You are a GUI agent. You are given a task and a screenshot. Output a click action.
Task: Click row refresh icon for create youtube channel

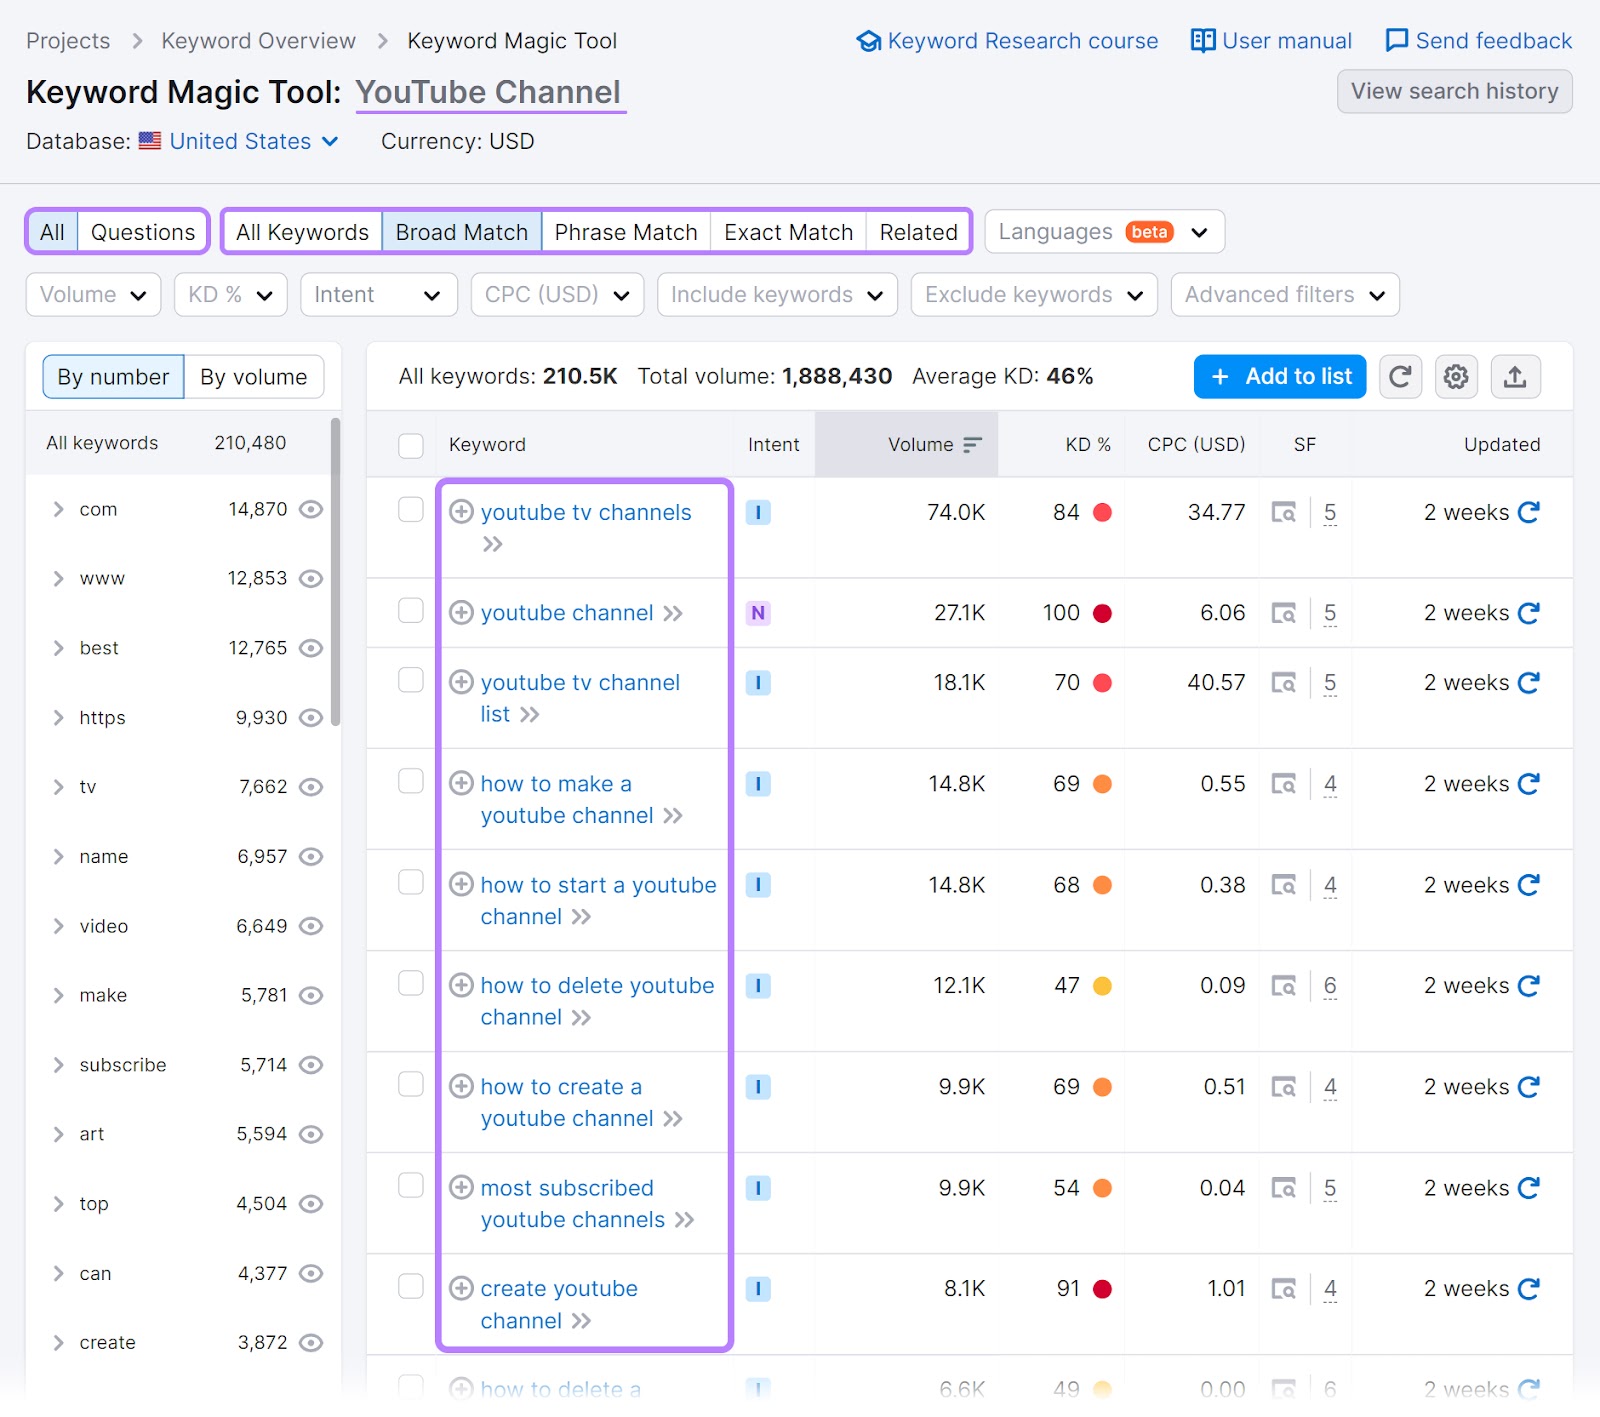(1529, 1289)
